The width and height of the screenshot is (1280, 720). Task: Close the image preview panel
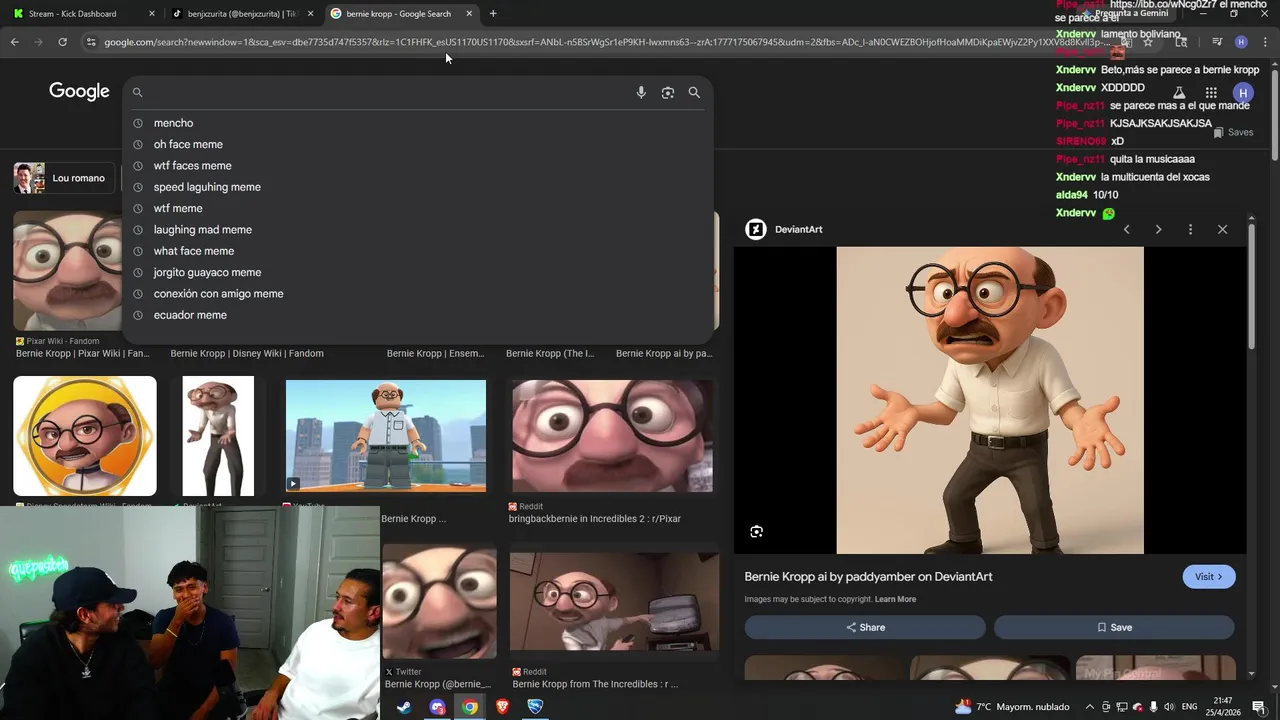tap(1222, 229)
